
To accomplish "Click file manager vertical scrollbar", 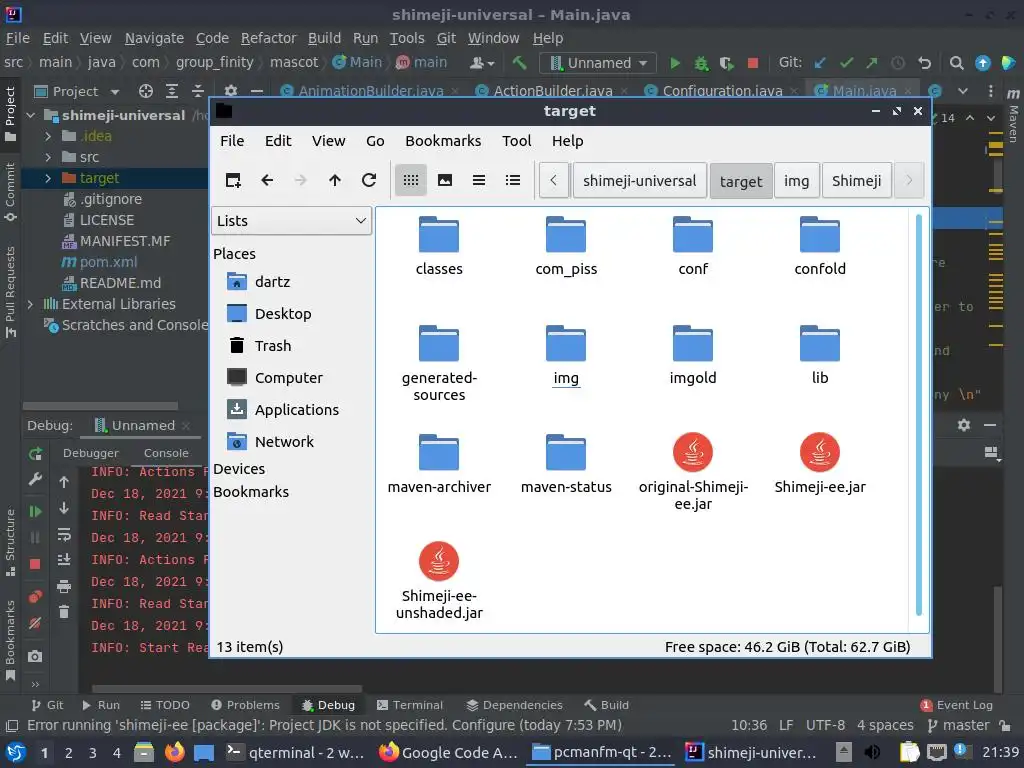I will 918,415.
